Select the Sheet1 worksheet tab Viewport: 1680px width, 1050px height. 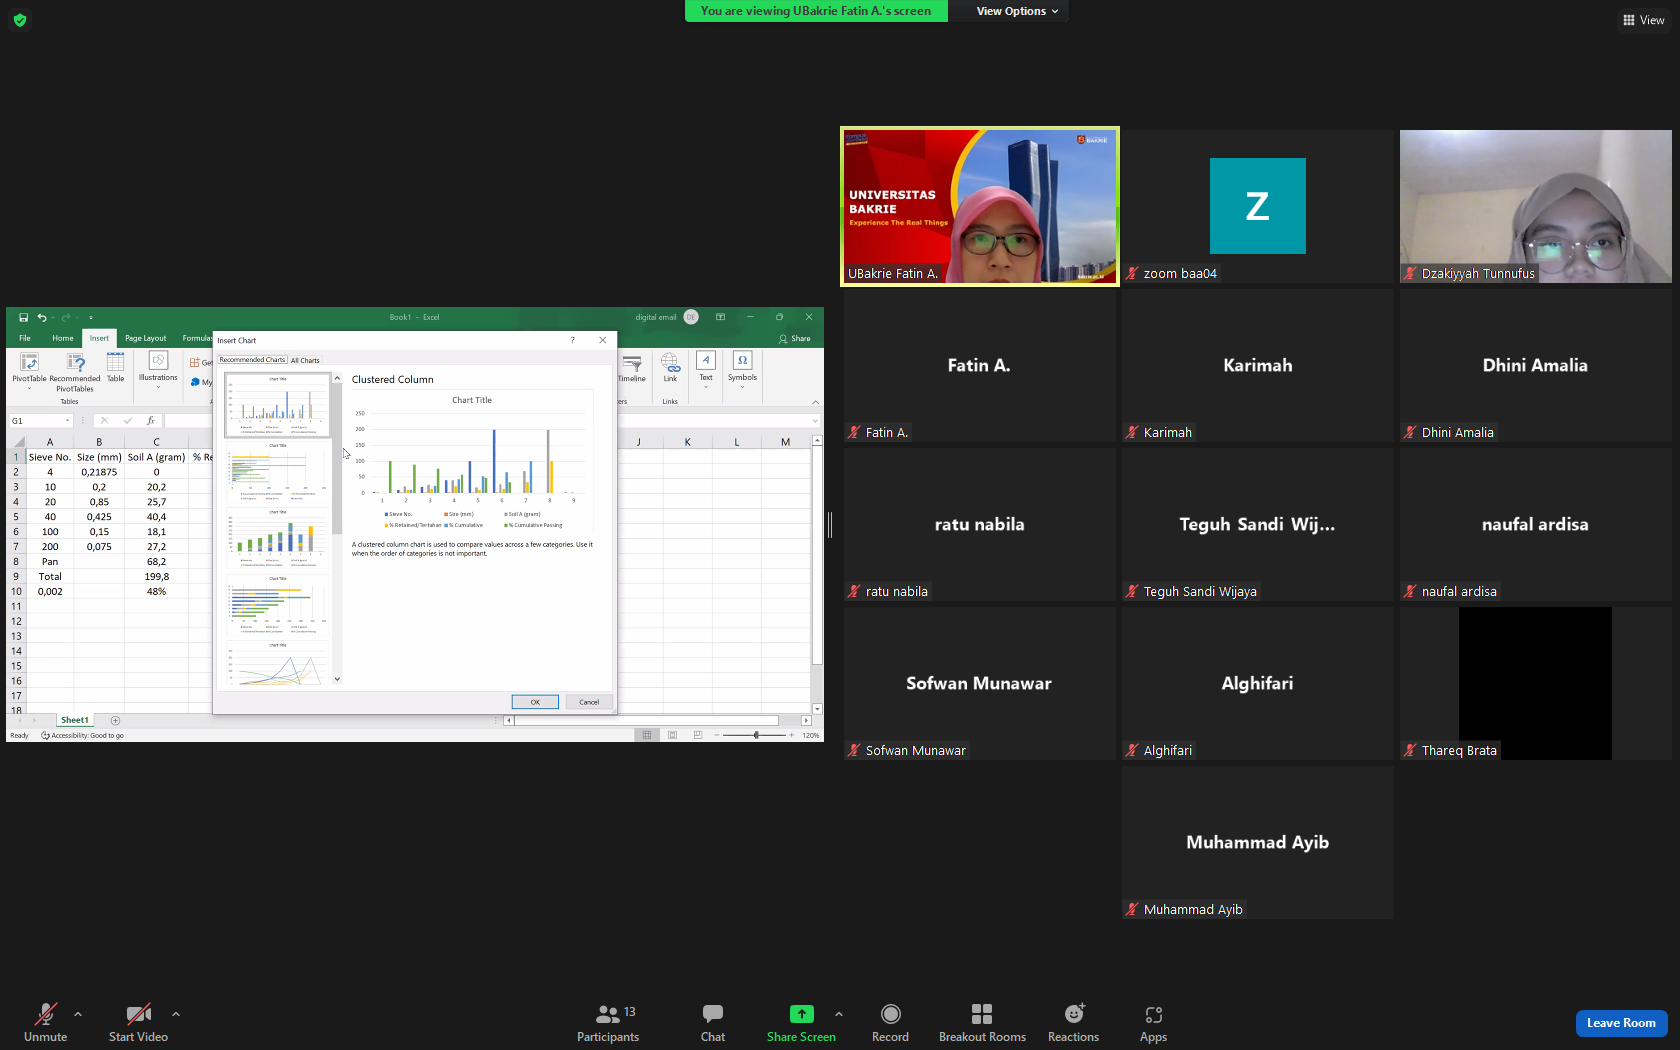(x=75, y=720)
